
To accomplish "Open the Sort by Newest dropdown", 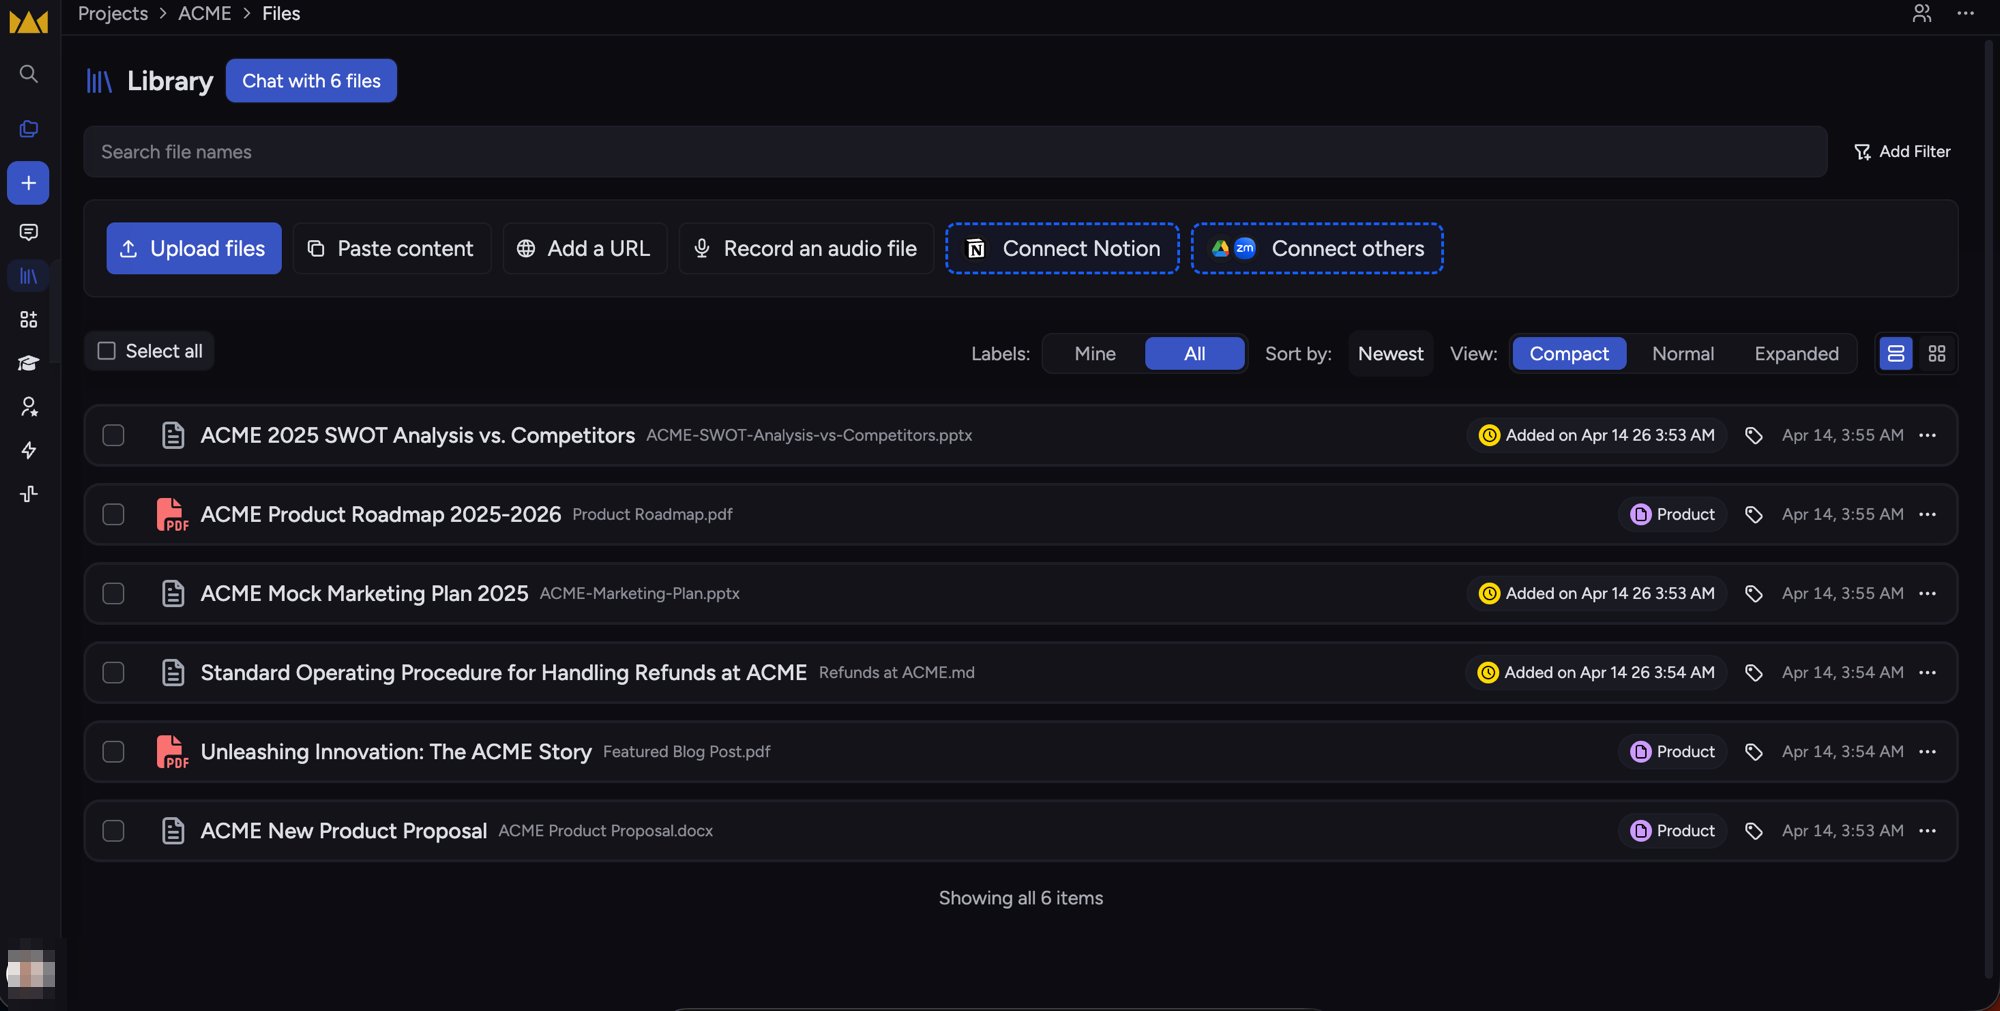I will pyautogui.click(x=1390, y=354).
